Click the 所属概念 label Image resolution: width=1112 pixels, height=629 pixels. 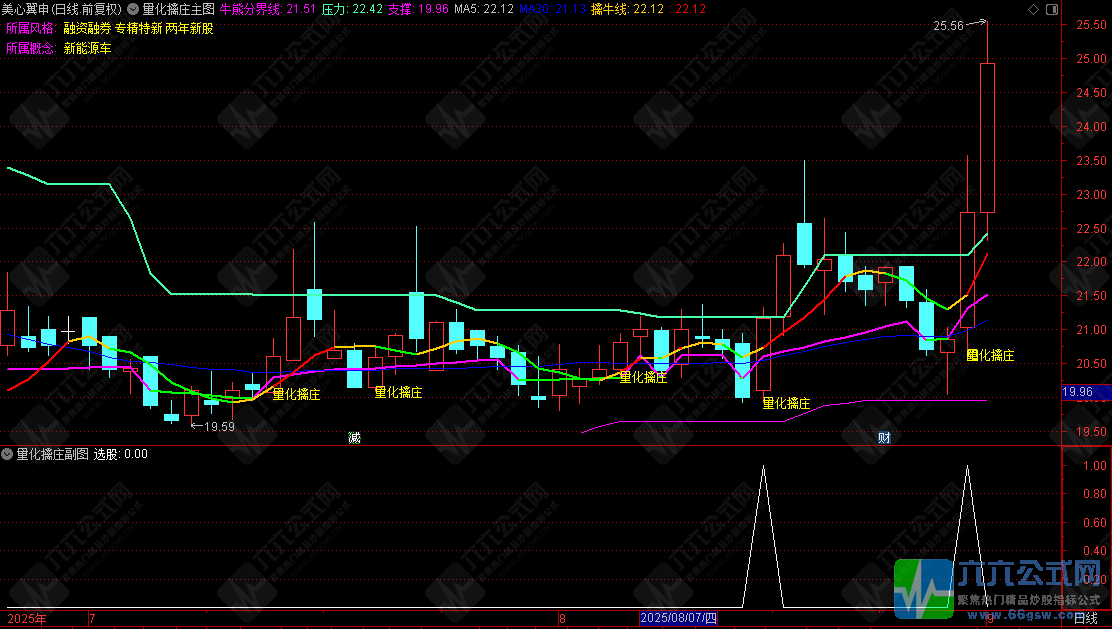coord(30,48)
